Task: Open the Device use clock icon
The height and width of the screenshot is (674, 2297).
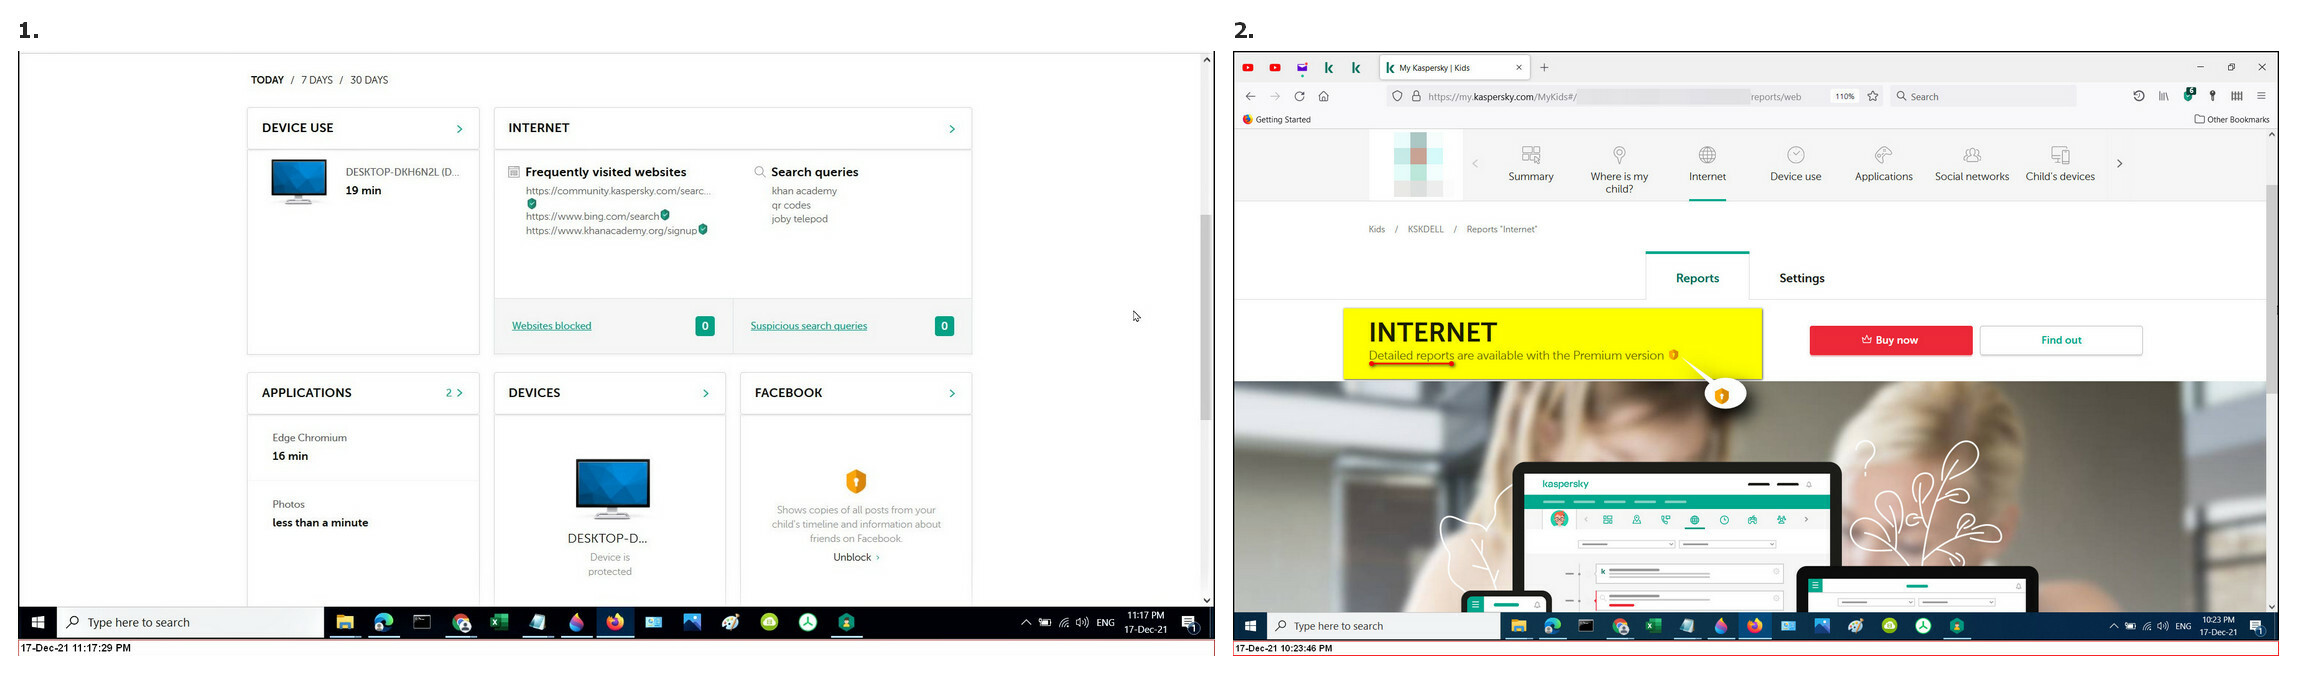Action: [1796, 155]
